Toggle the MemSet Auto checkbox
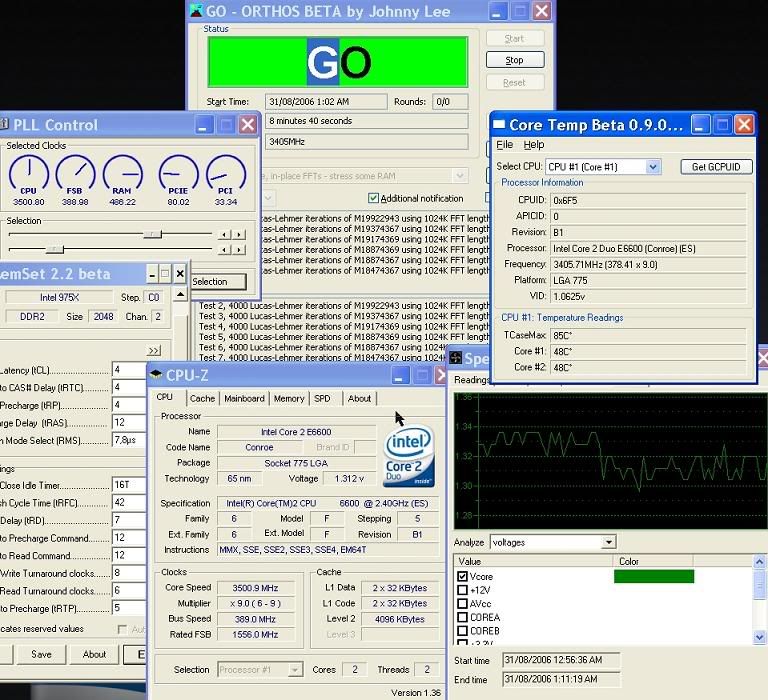 (122, 629)
